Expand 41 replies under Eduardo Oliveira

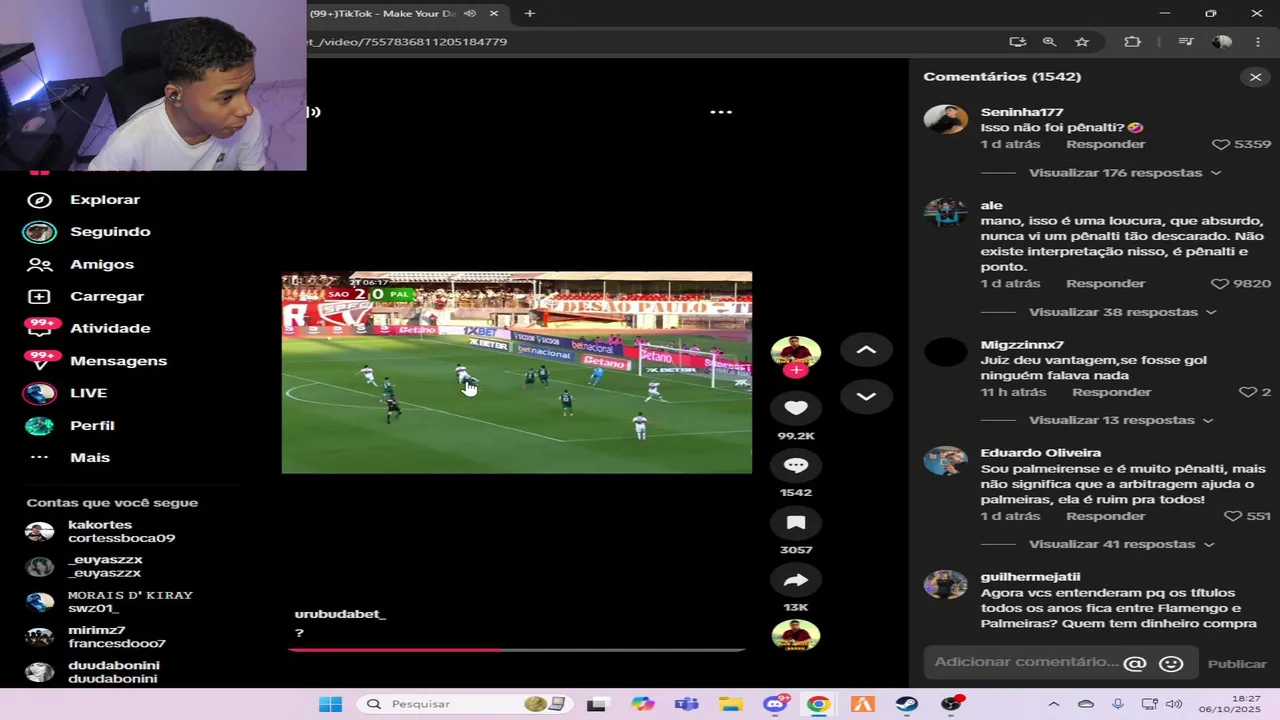[x=1122, y=544]
